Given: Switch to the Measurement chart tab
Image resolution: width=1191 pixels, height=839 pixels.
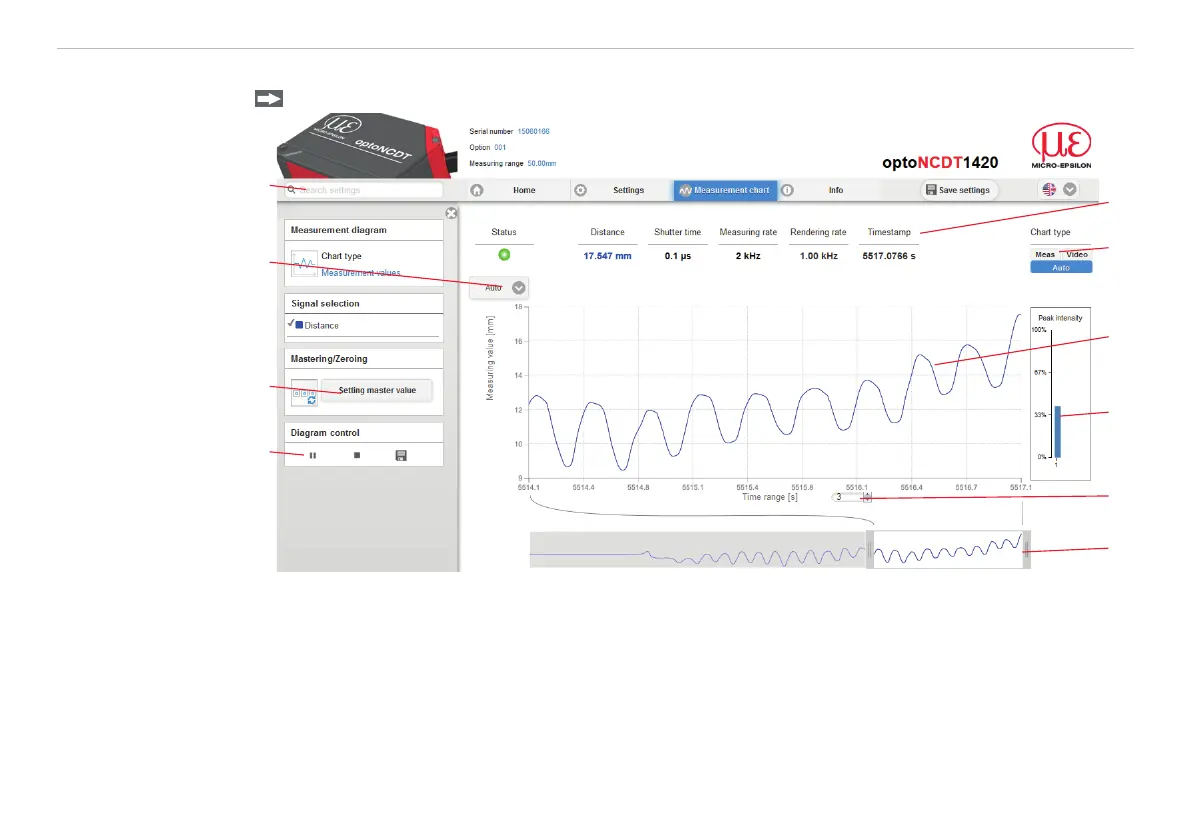Looking at the screenshot, I should click(725, 190).
